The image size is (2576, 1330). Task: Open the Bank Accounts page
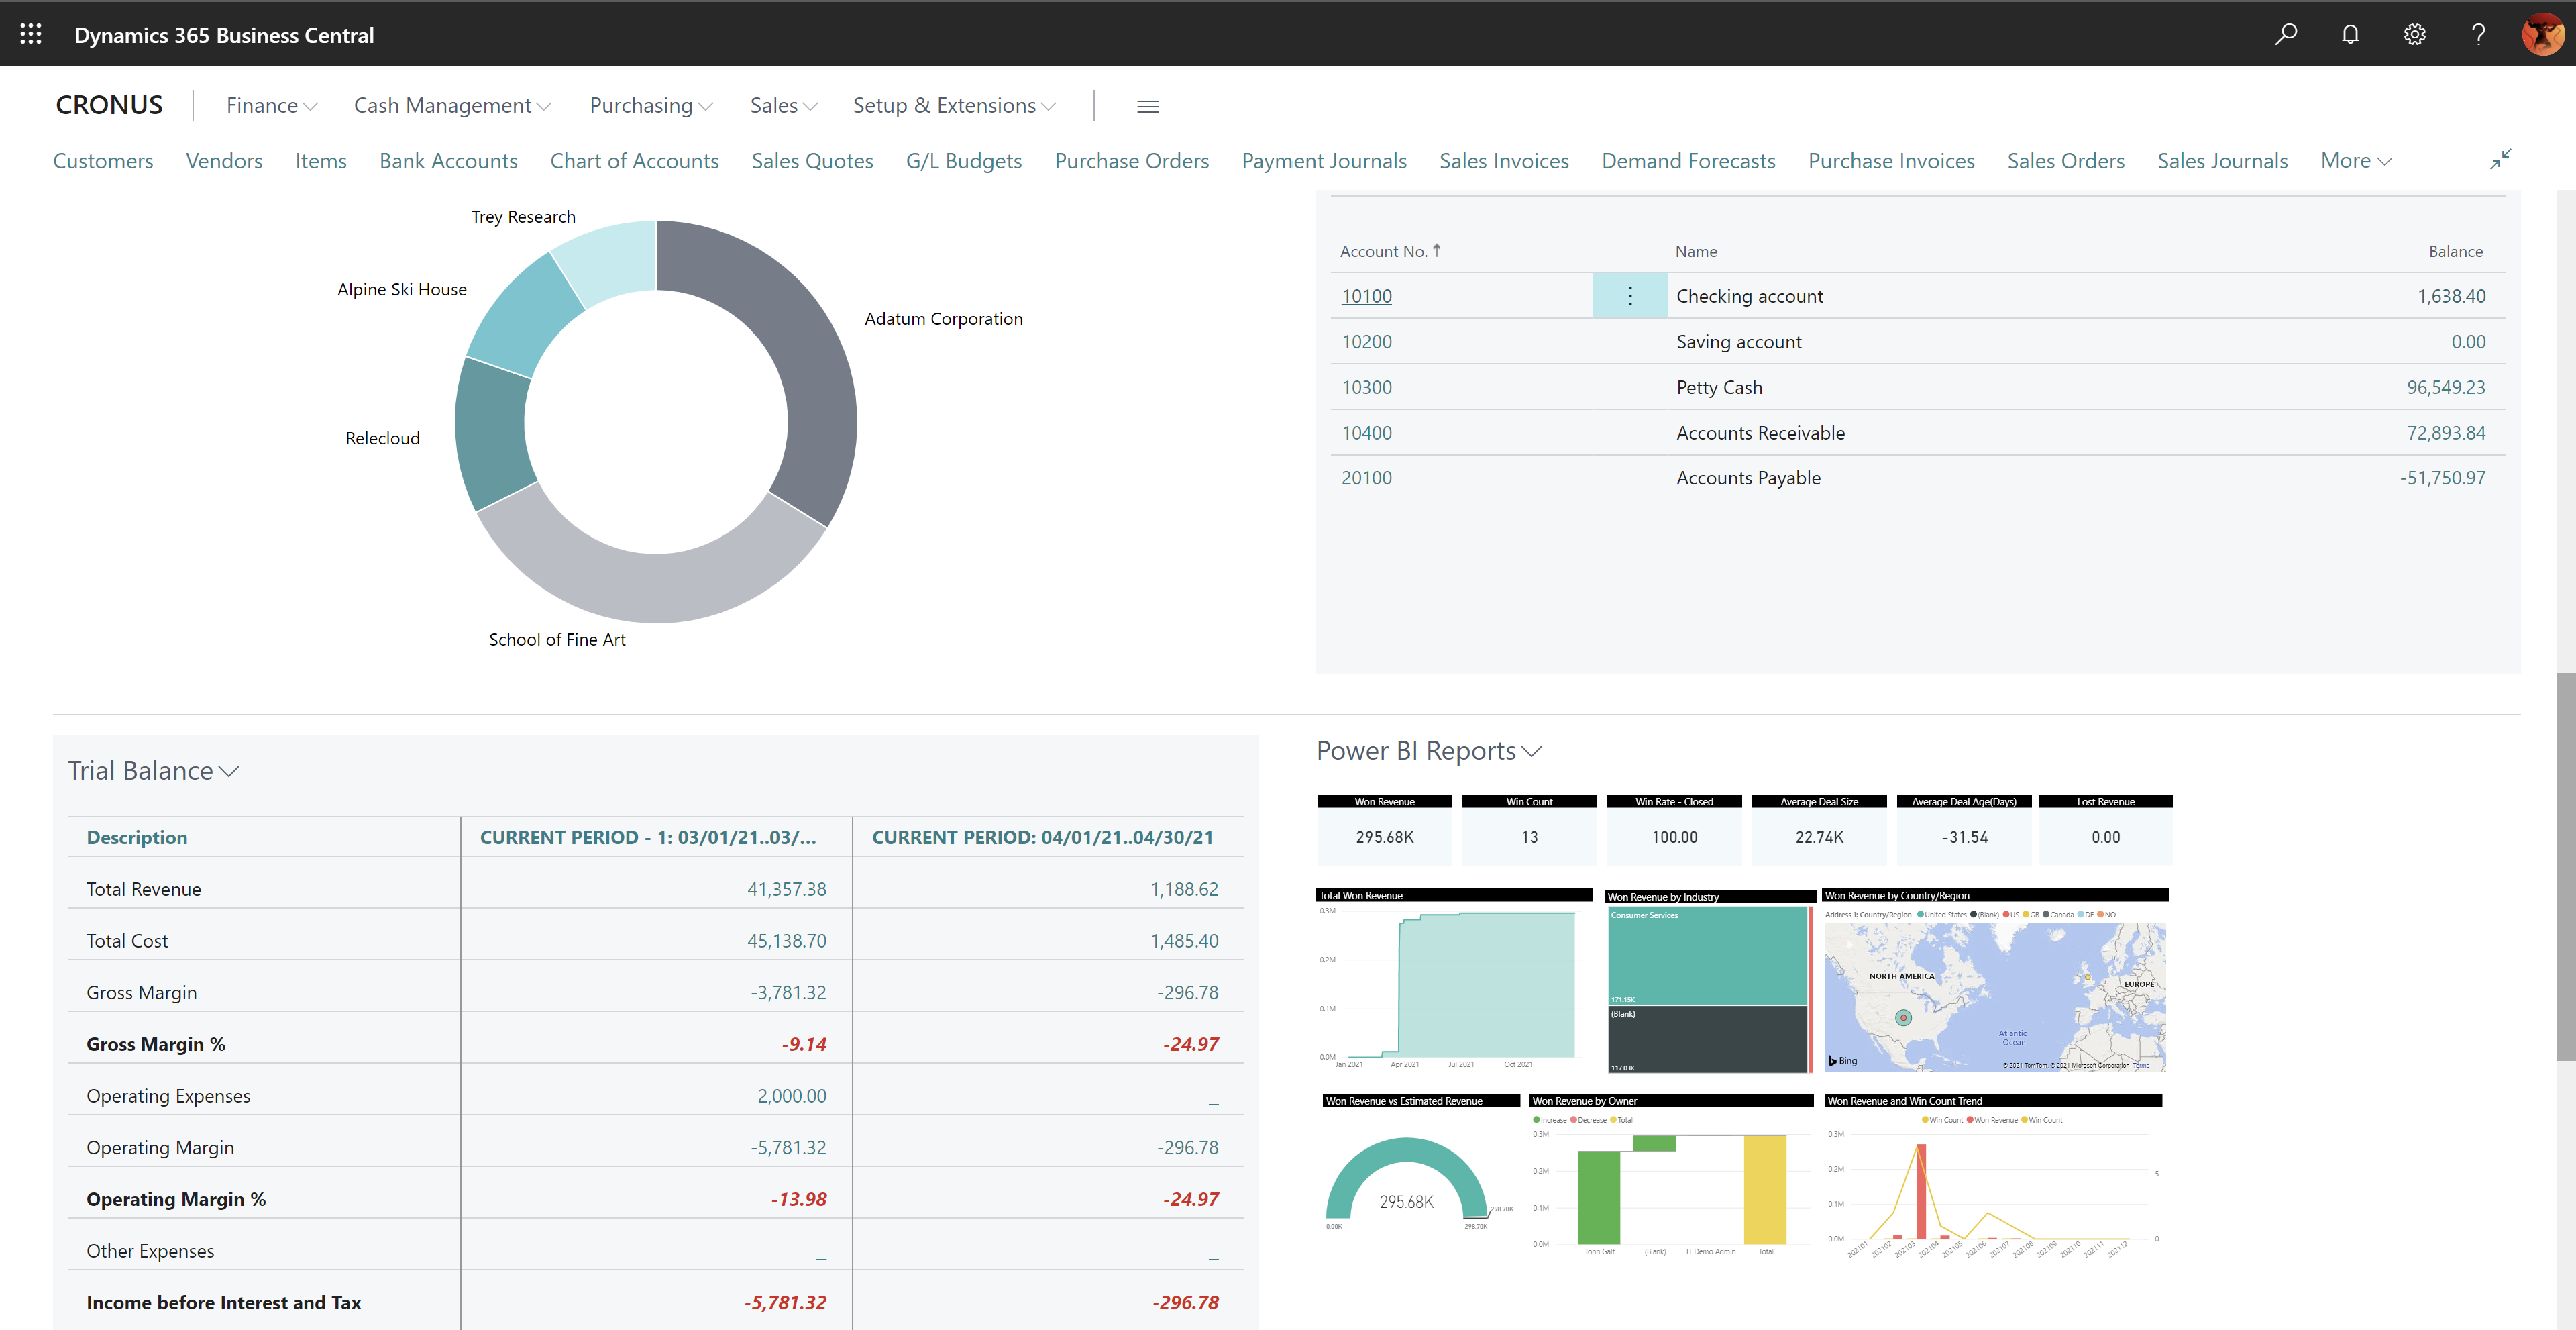(448, 161)
